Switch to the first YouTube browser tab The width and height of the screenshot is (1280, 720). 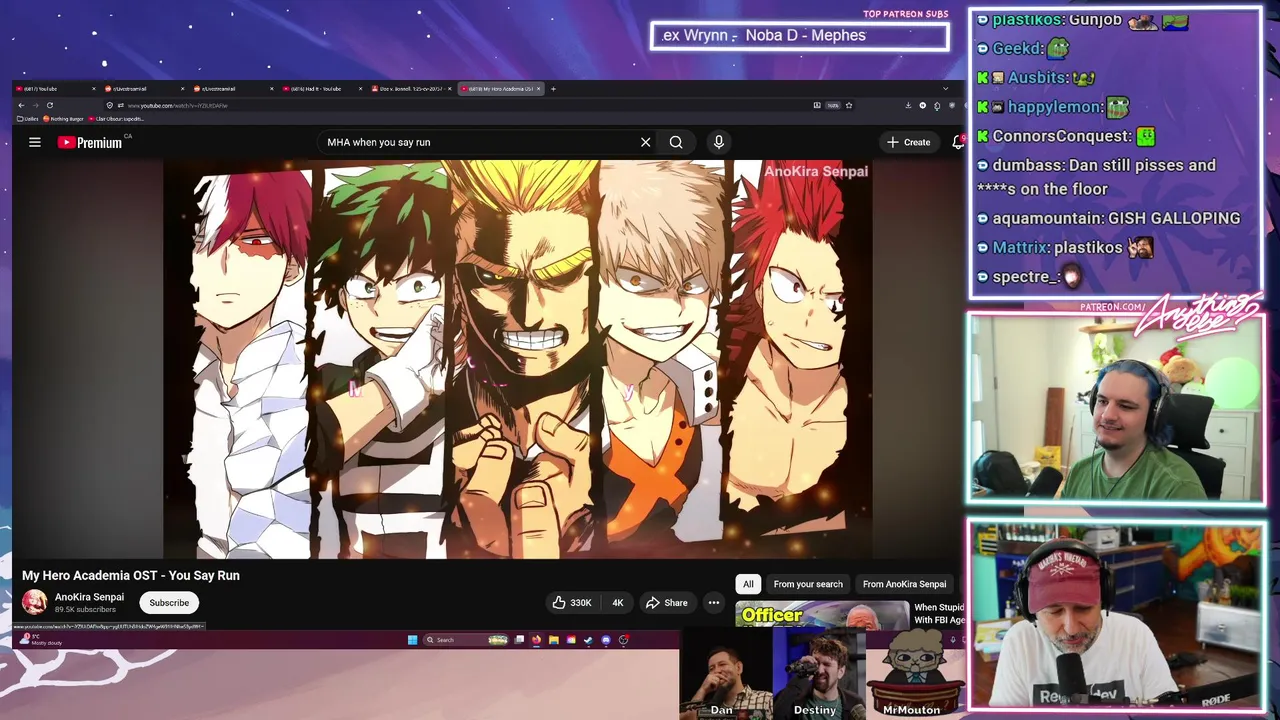(x=55, y=89)
